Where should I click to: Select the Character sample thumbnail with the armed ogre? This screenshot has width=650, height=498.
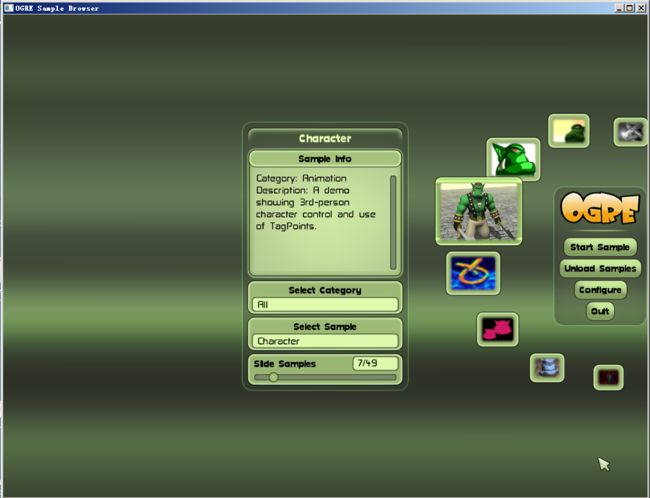coord(478,211)
